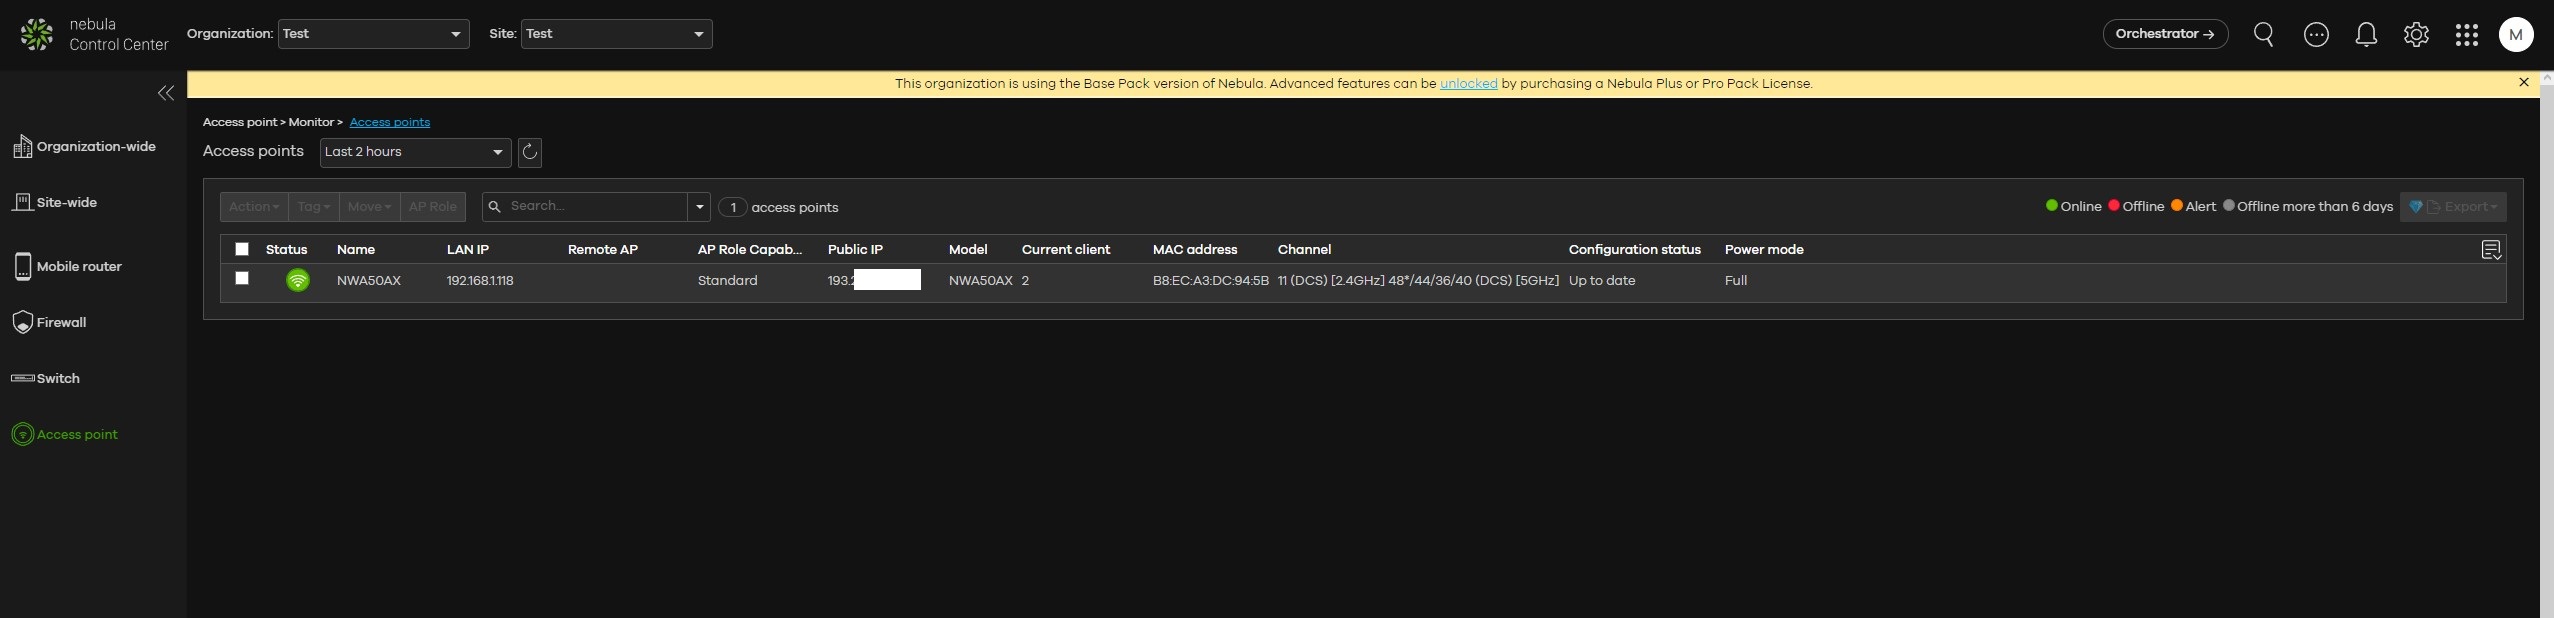Expand the search filter dropdown arrow

[x=700, y=207]
